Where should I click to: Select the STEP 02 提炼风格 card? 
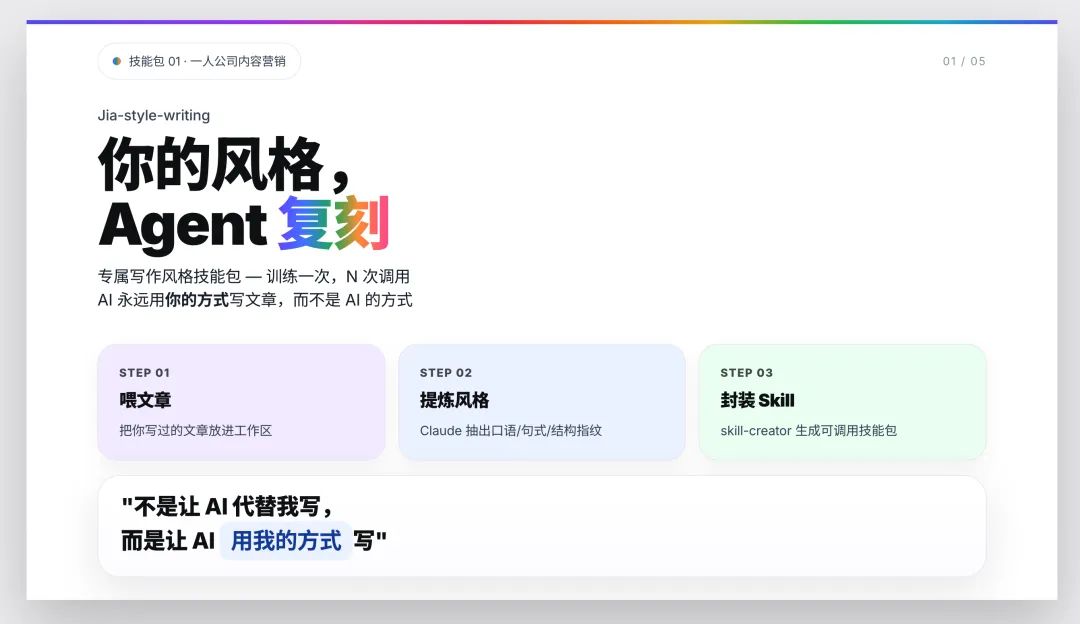(x=542, y=402)
